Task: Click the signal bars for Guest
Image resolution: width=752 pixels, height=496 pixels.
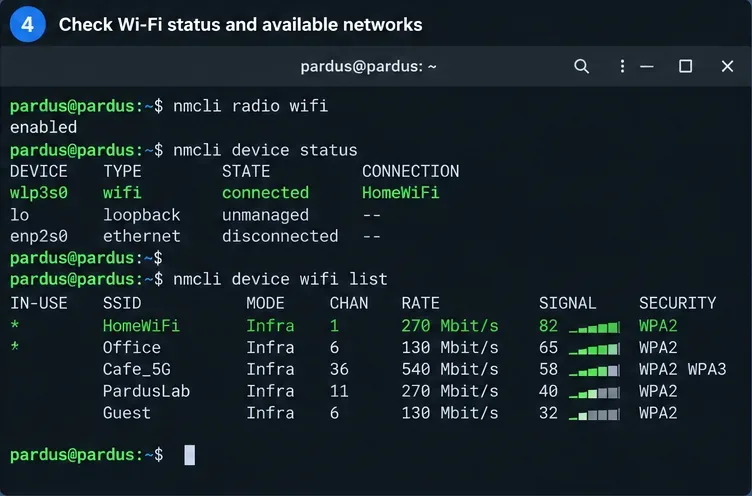Action: point(594,415)
